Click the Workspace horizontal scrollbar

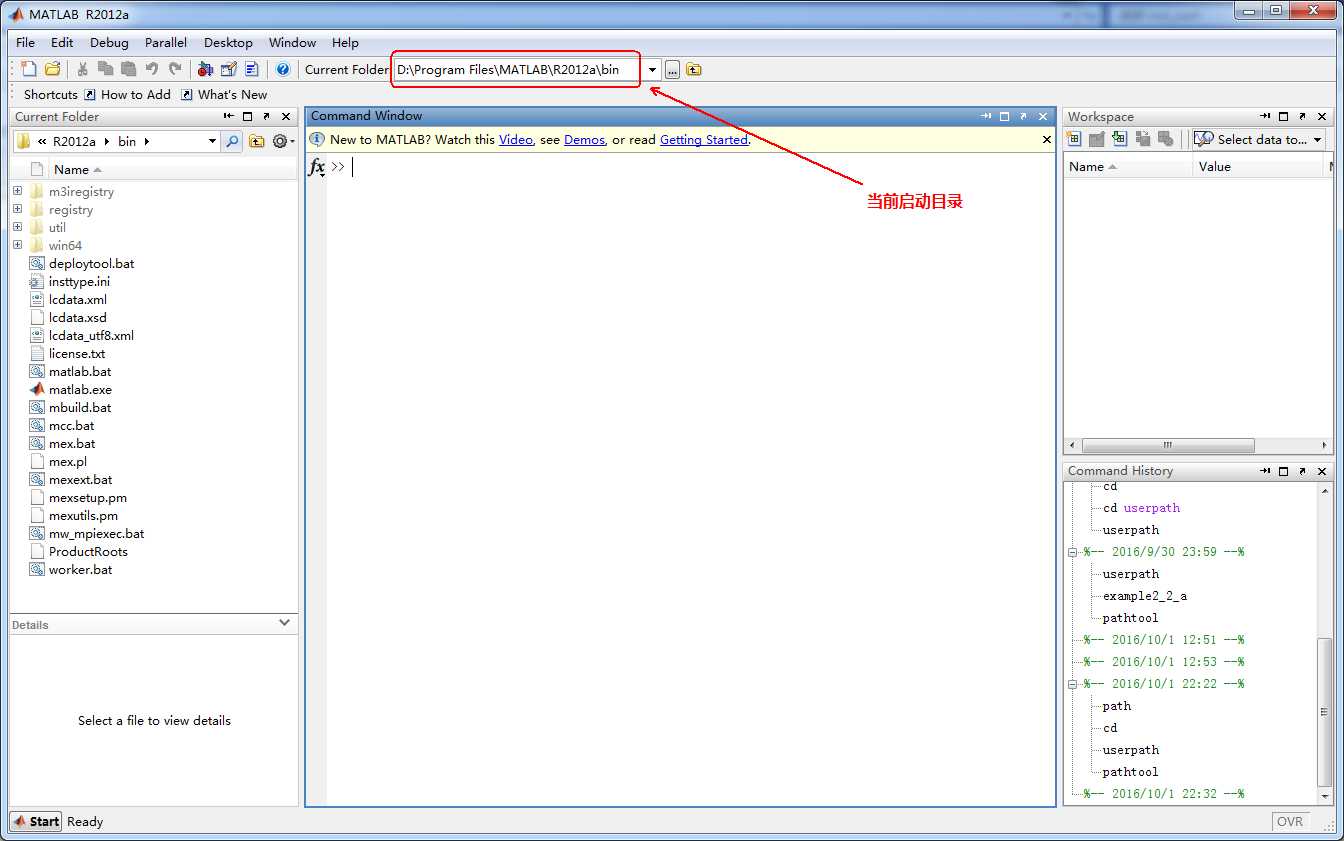pyautogui.click(x=1168, y=445)
